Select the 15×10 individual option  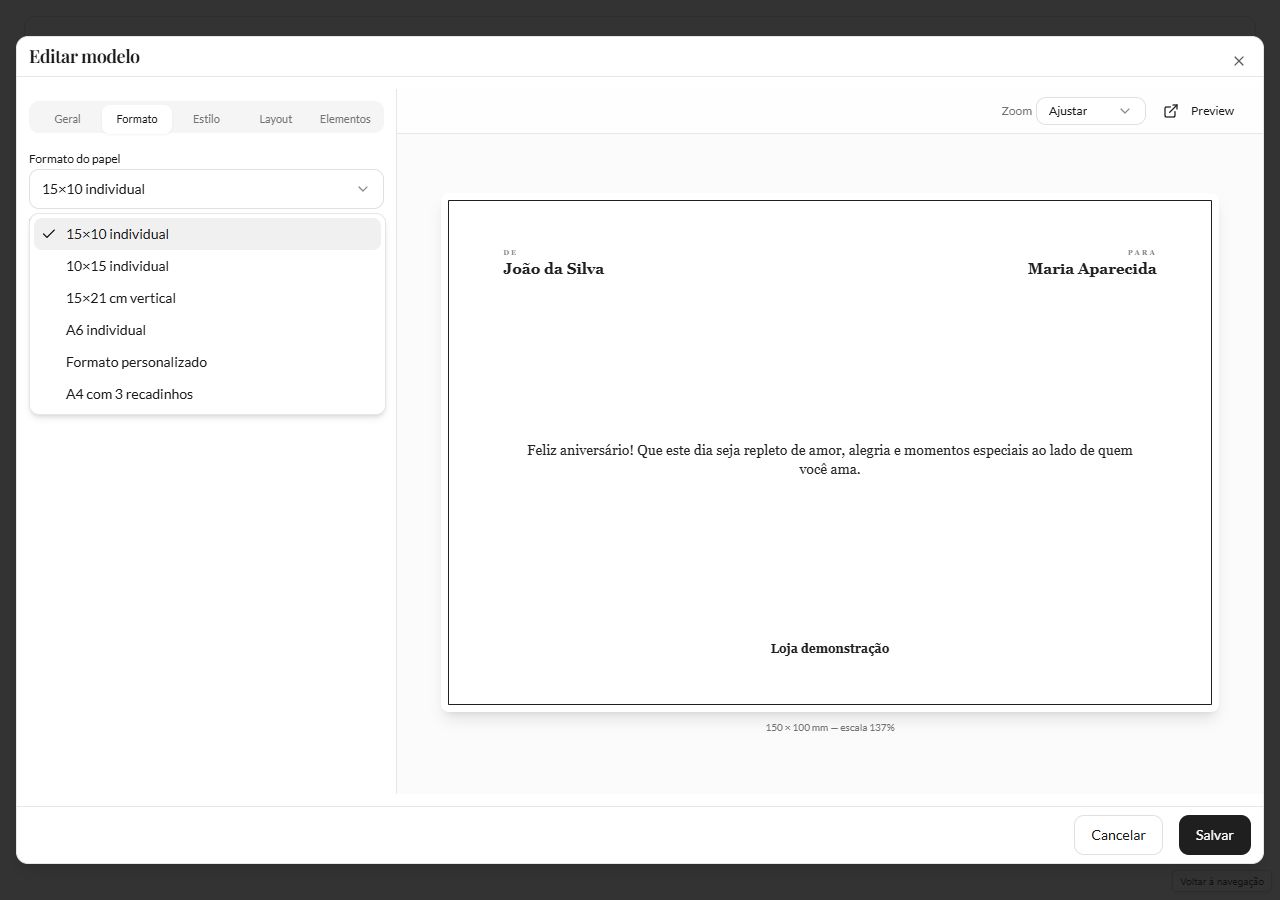(207, 234)
